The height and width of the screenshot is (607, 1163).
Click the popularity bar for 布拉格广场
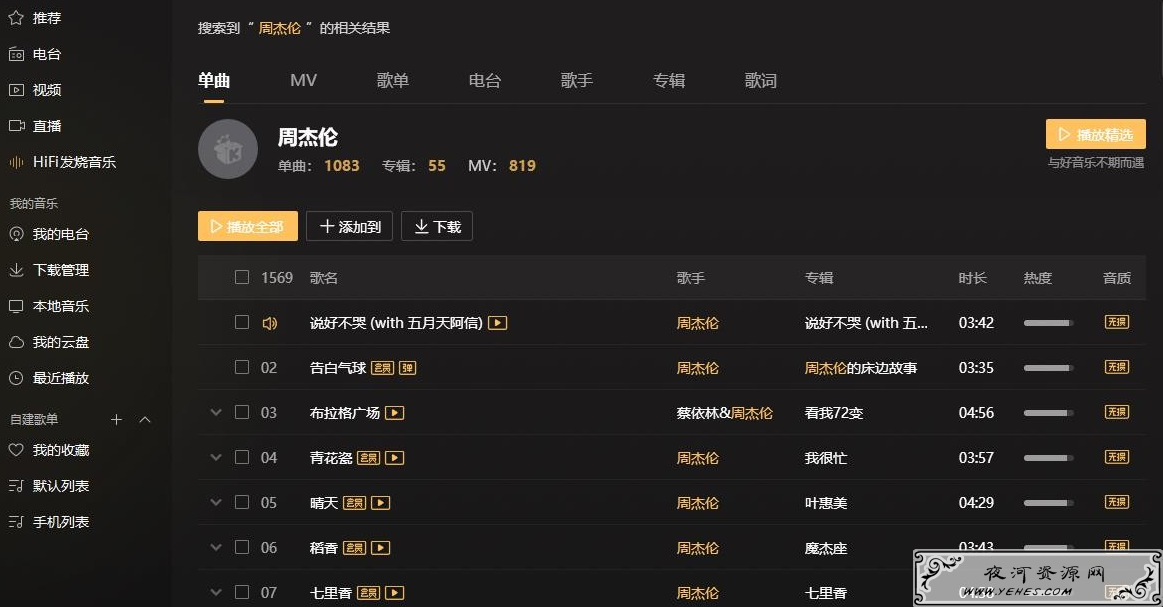pyautogui.click(x=1048, y=413)
